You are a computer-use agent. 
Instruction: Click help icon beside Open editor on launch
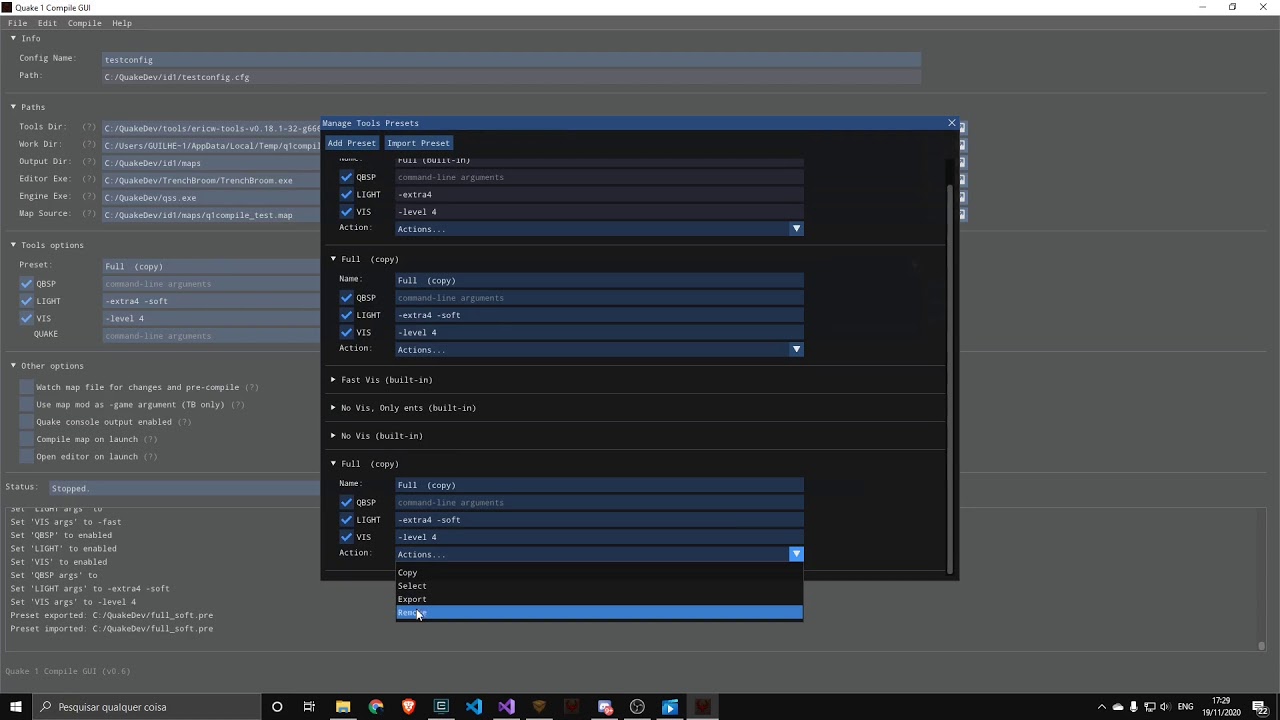click(150, 457)
